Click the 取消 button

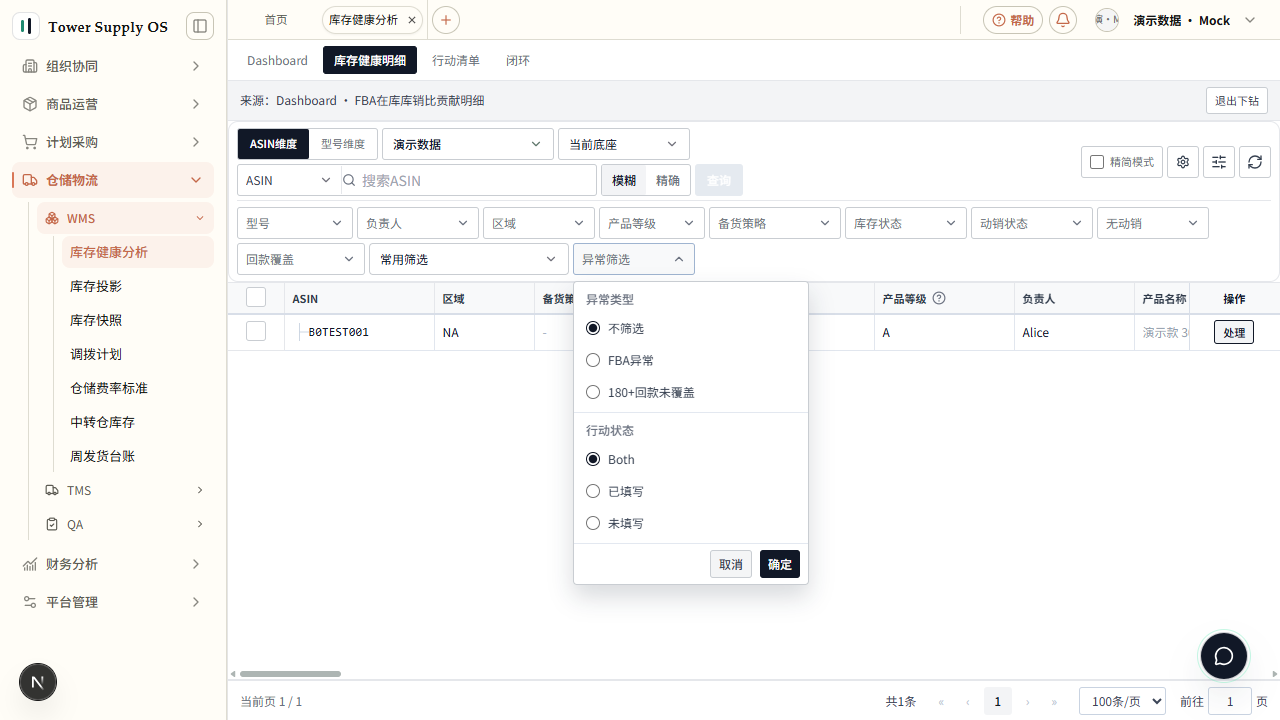point(731,564)
